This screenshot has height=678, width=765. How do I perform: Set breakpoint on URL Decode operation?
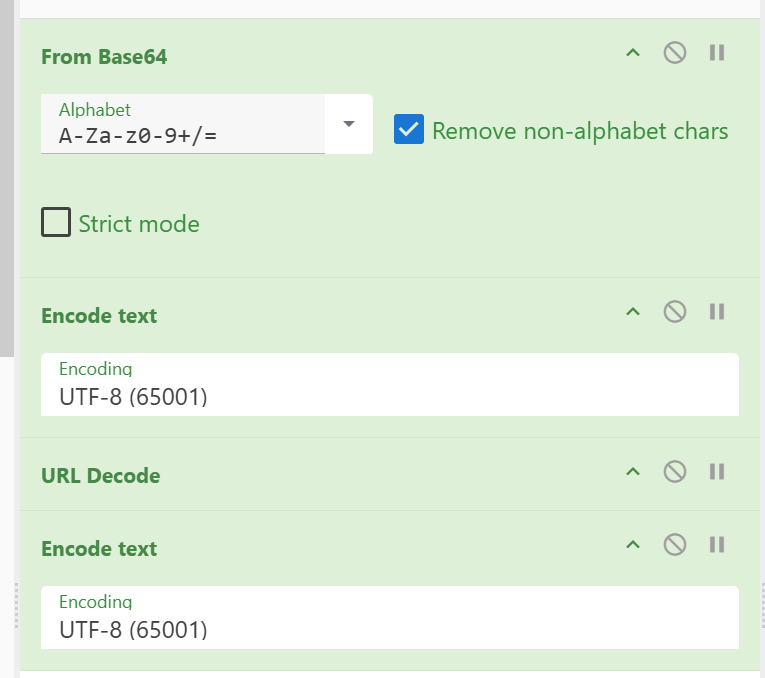[717, 472]
